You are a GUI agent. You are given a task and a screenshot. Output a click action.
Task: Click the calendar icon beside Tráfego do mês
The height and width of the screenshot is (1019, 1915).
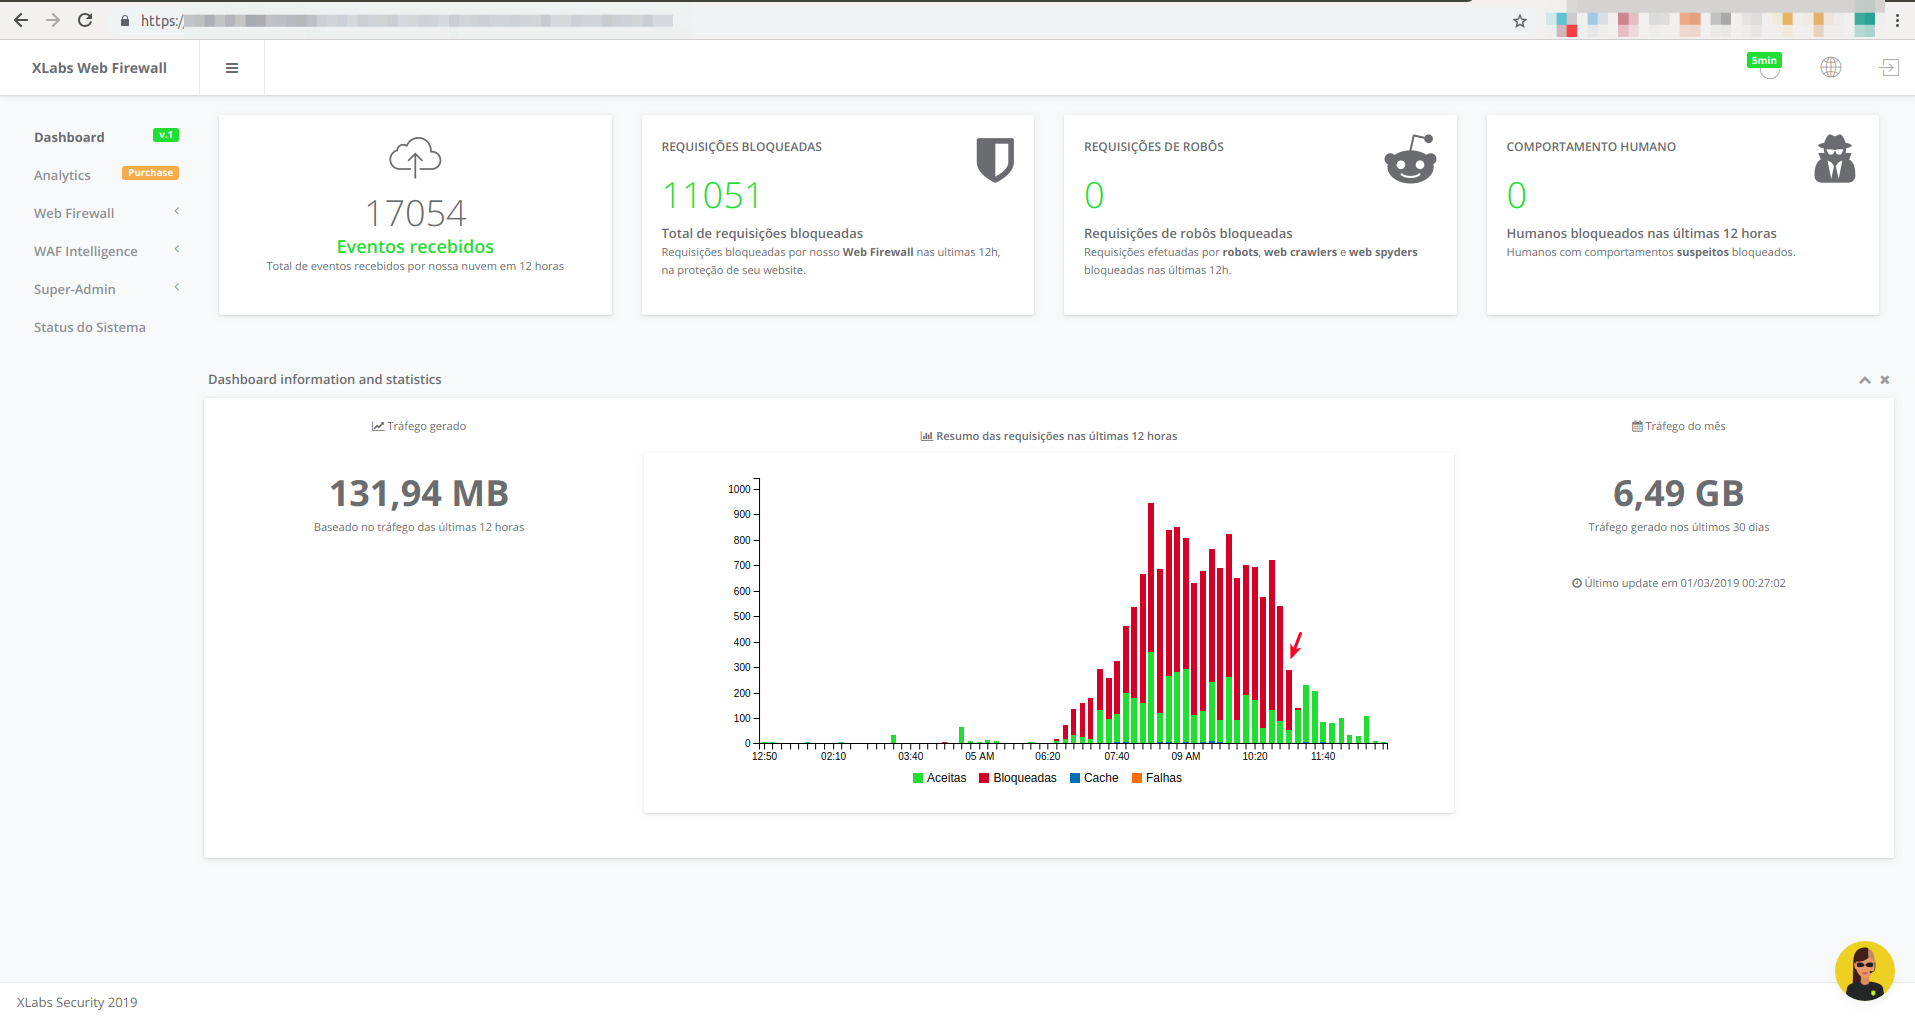(1637, 426)
